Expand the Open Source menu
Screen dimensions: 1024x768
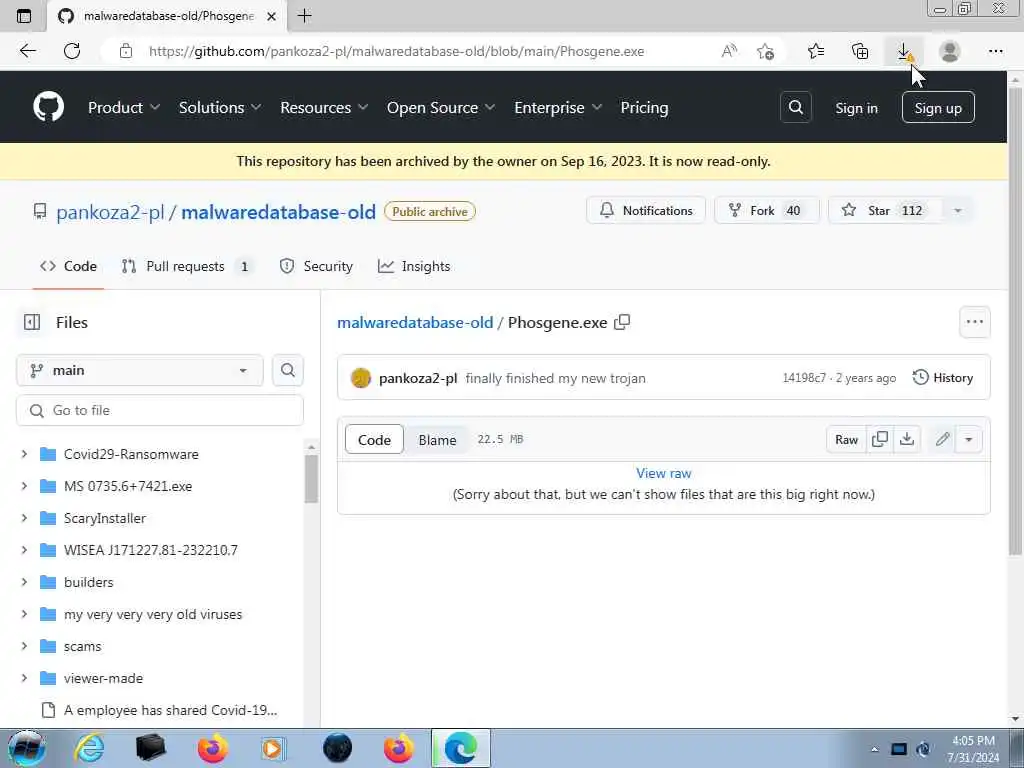coord(441,107)
